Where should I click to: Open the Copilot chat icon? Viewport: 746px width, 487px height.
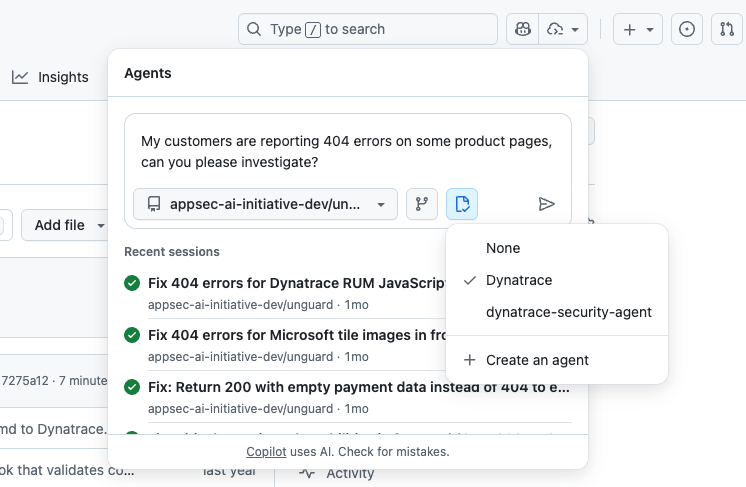click(x=522, y=29)
